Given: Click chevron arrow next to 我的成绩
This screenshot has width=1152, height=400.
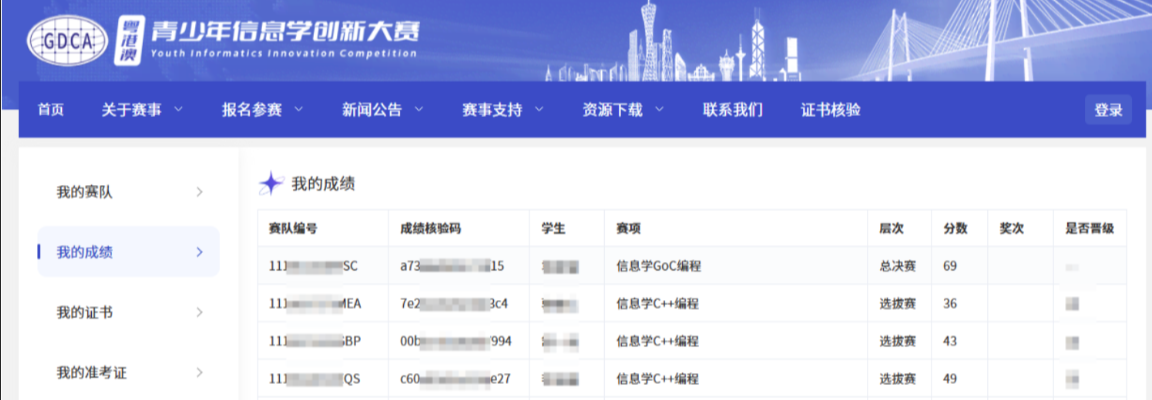Looking at the screenshot, I should (x=199, y=252).
